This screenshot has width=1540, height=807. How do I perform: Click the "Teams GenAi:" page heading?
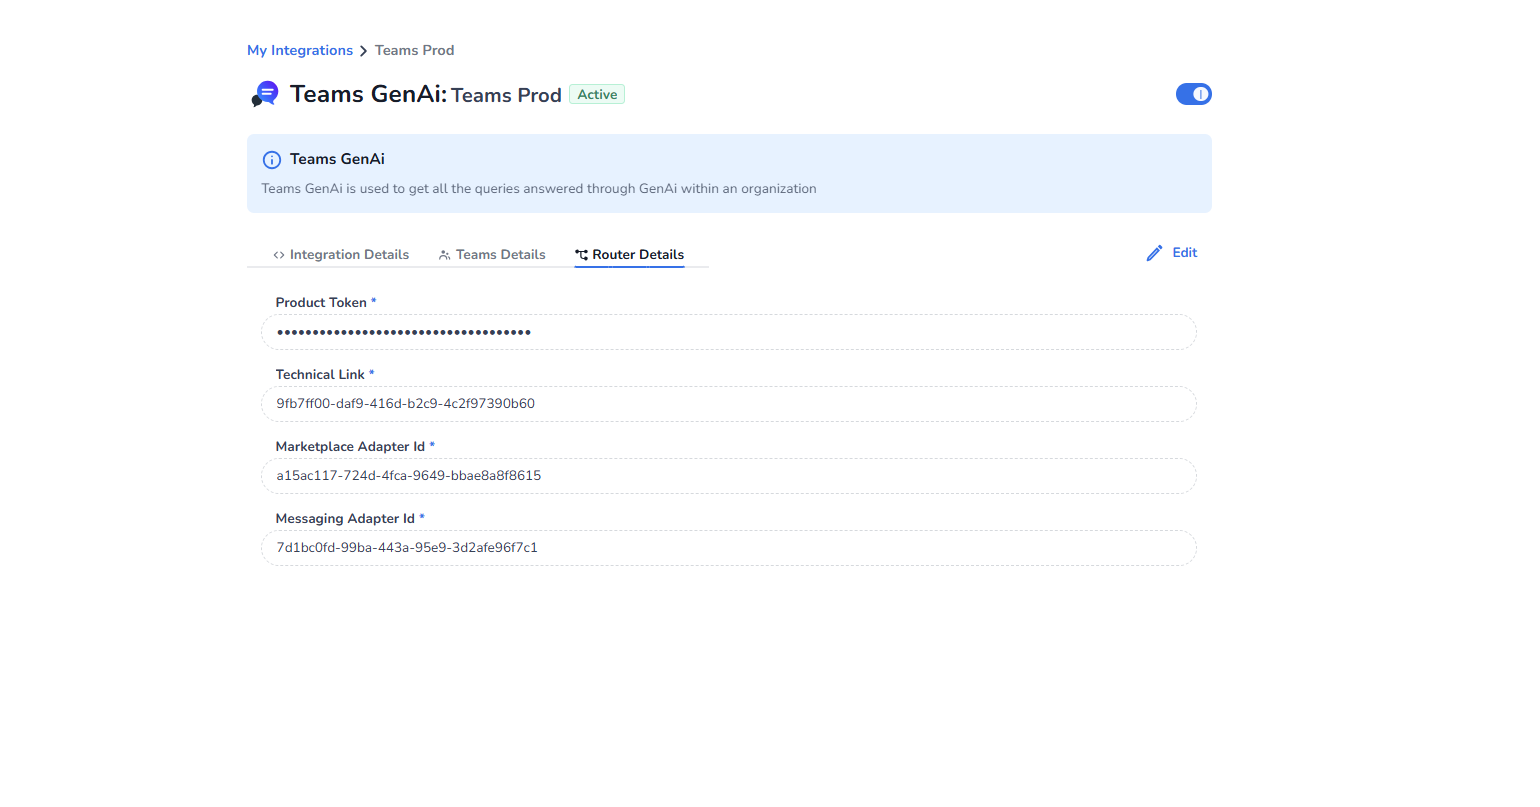click(x=369, y=94)
